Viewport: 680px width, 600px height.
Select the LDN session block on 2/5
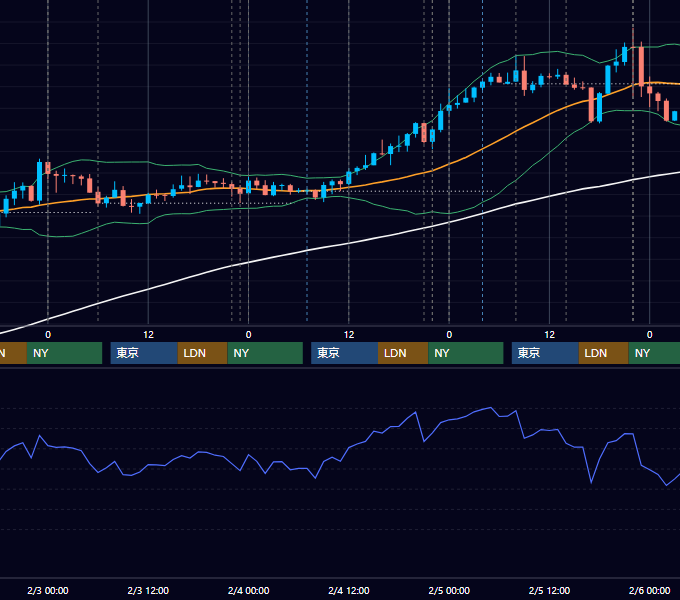[604, 353]
